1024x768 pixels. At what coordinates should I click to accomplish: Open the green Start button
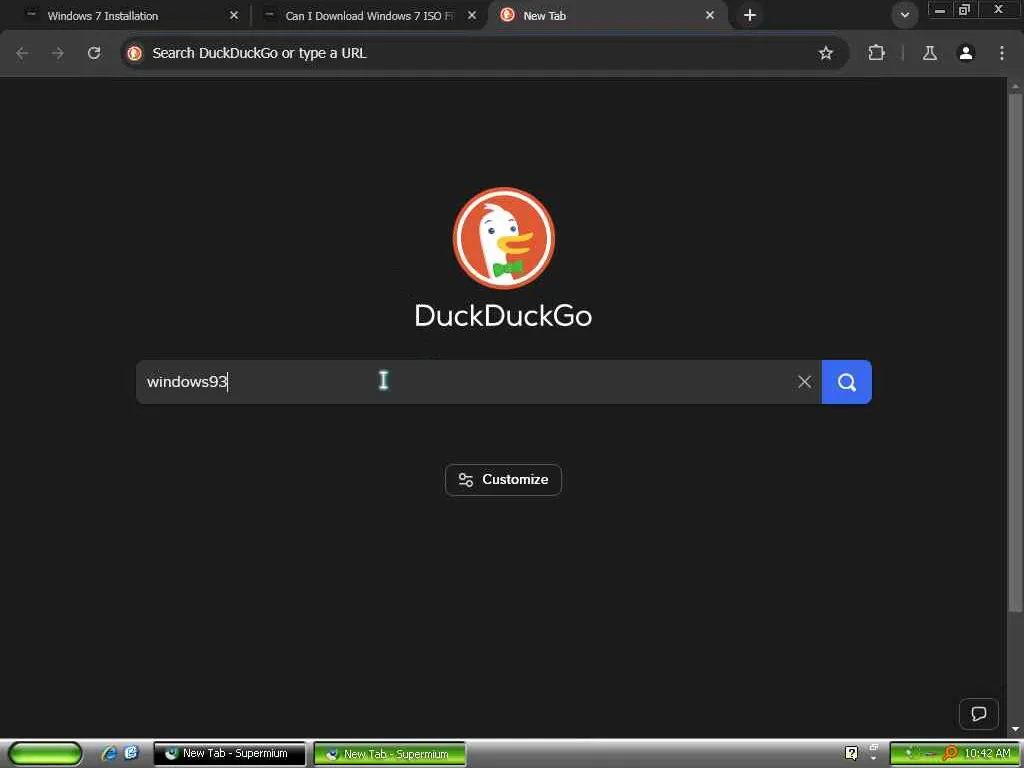point(45,753)
